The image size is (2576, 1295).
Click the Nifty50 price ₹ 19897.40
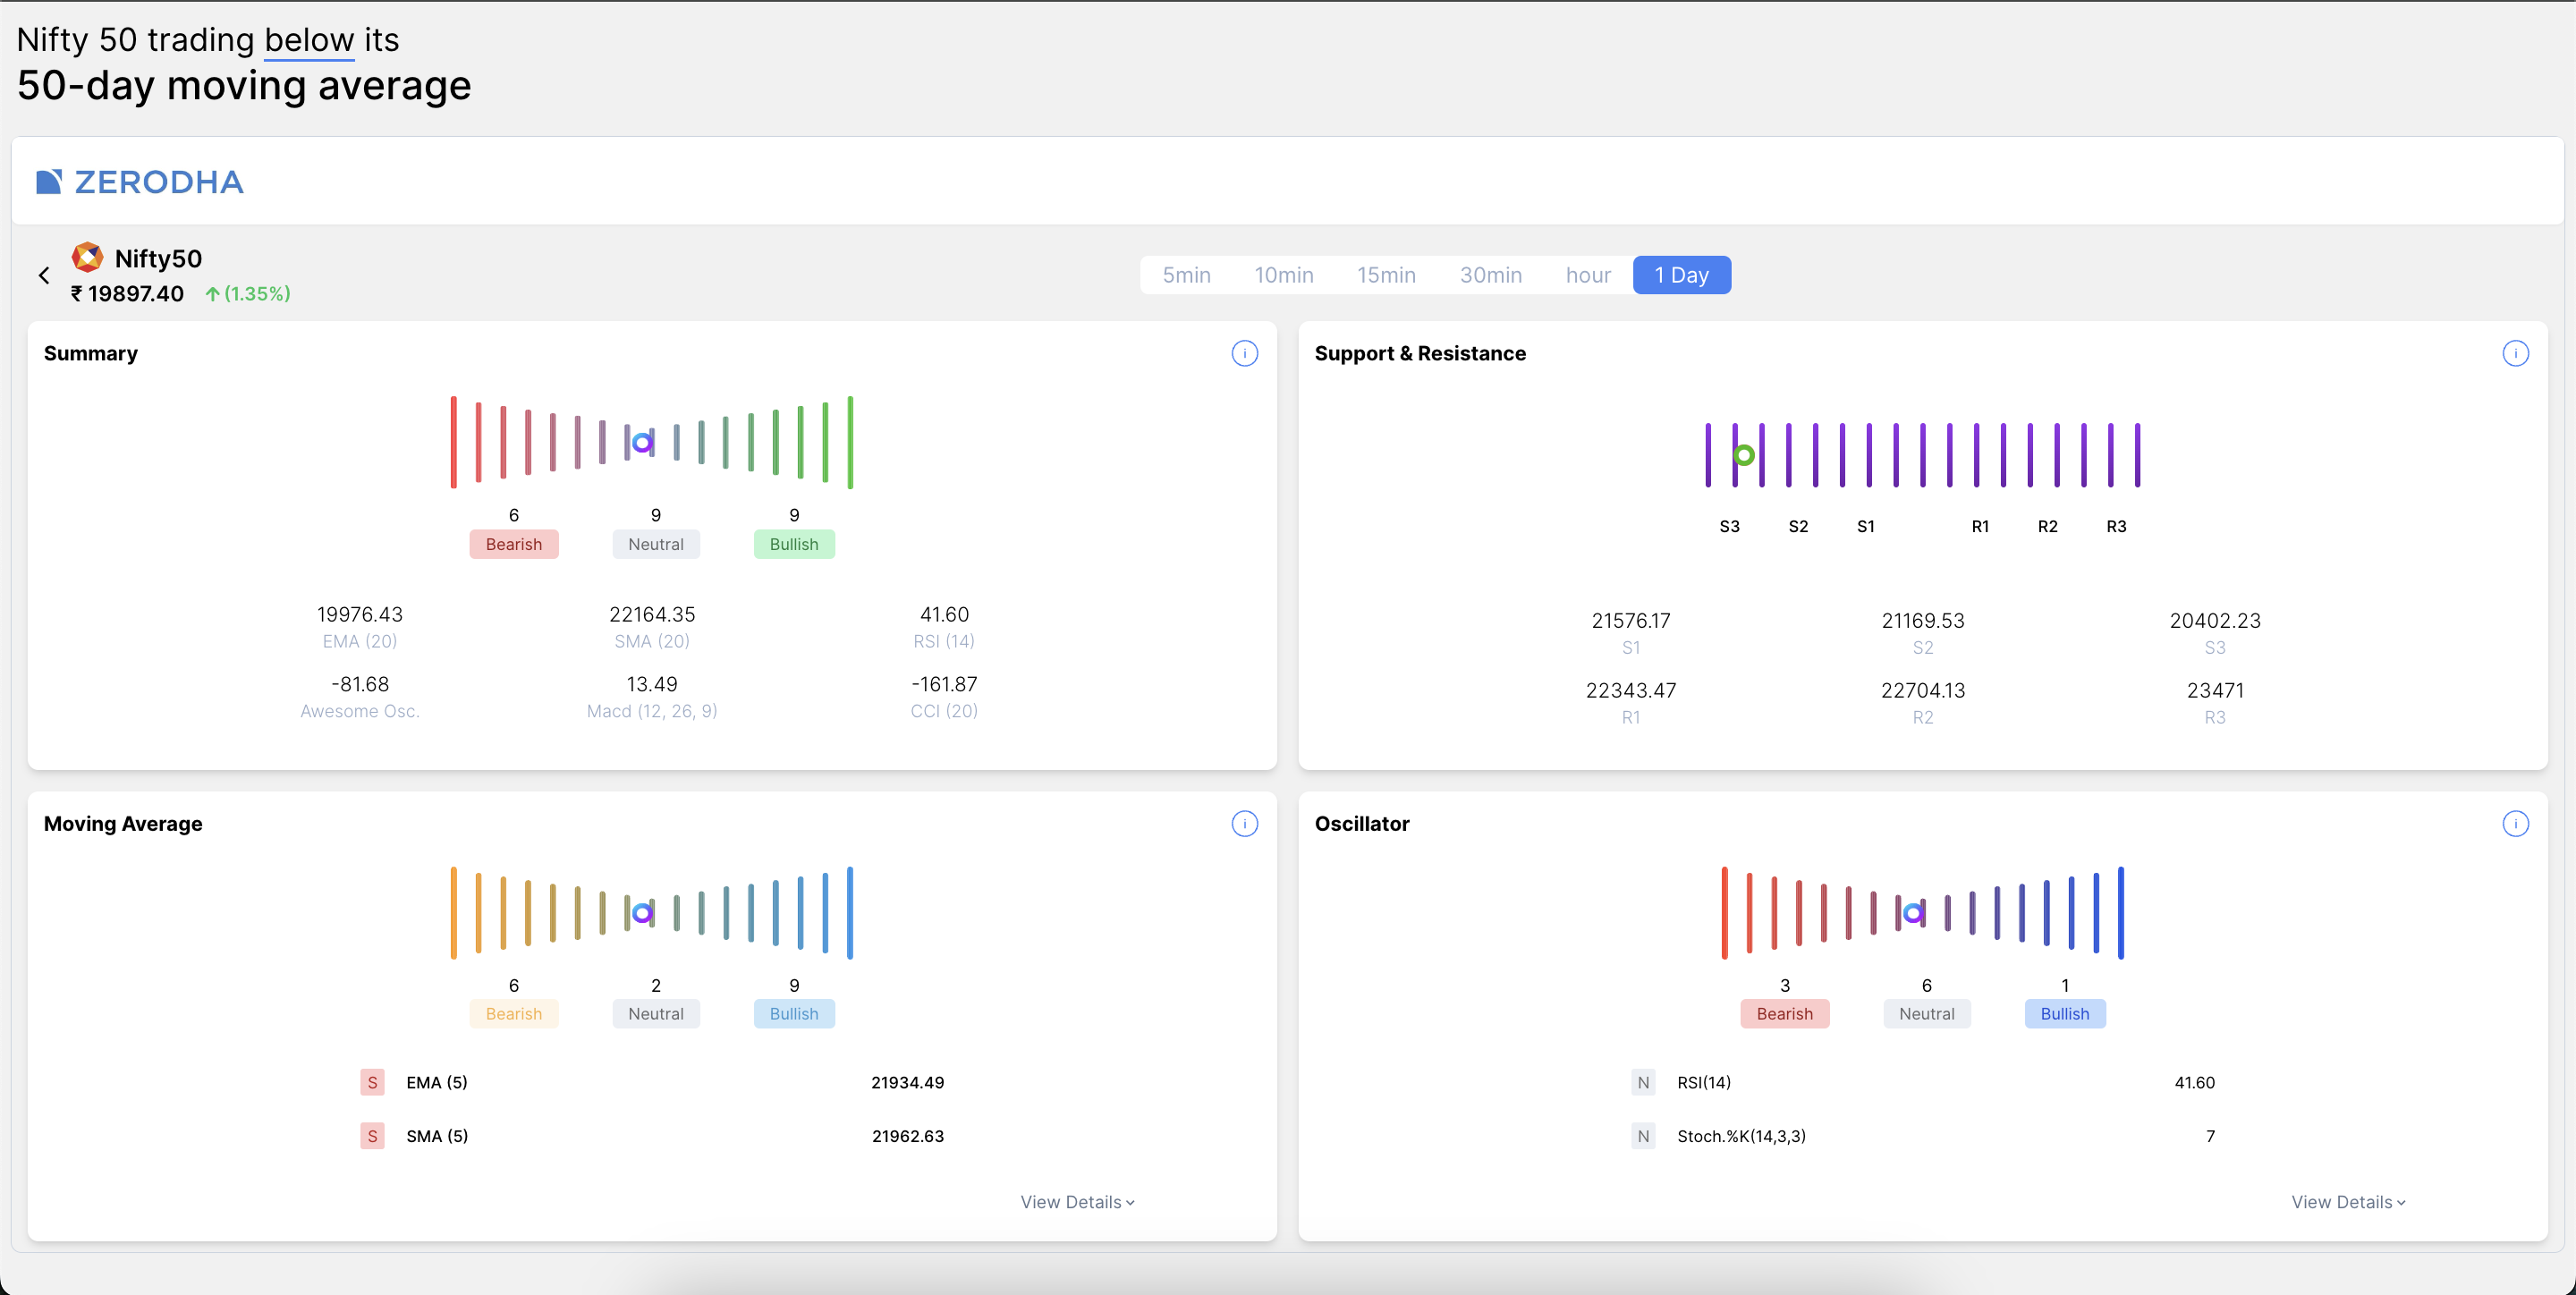tap(127, 294)
